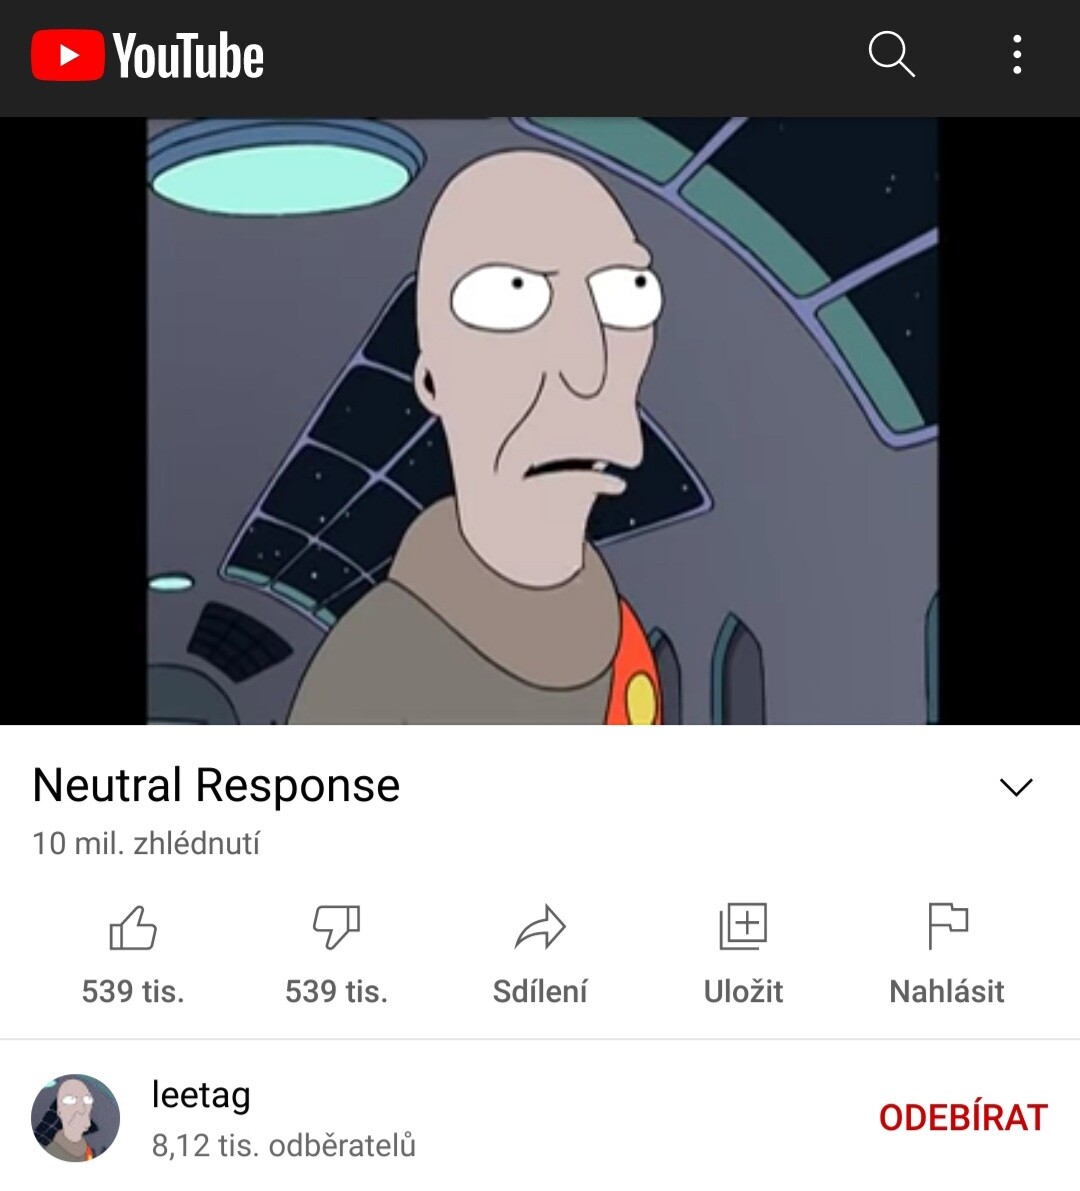Tap the Uložit label
The height and width of the screenshot is (1191, 1080).
[x=744, y=991]
